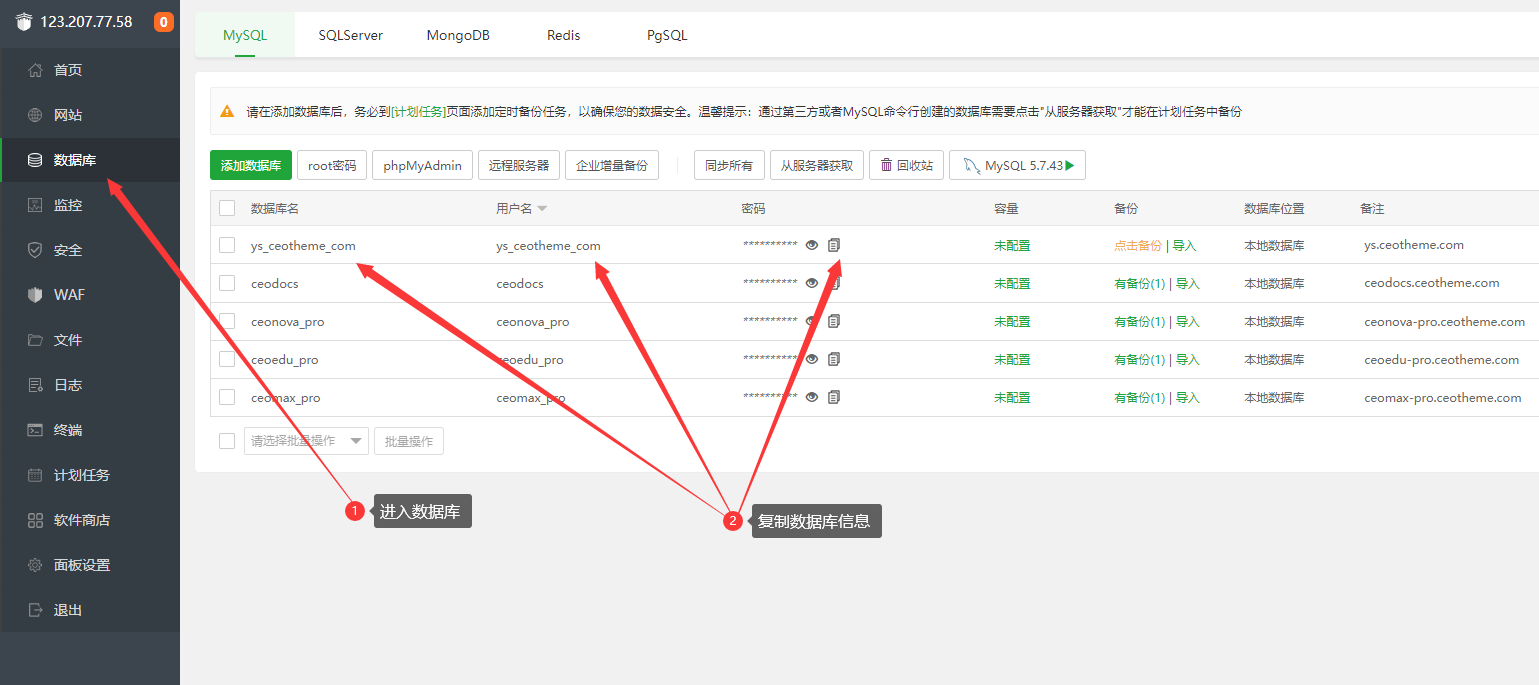Tick the checkbox for ys_ceotheme_com row
The image size is (1539, 685).
point(227,245)
